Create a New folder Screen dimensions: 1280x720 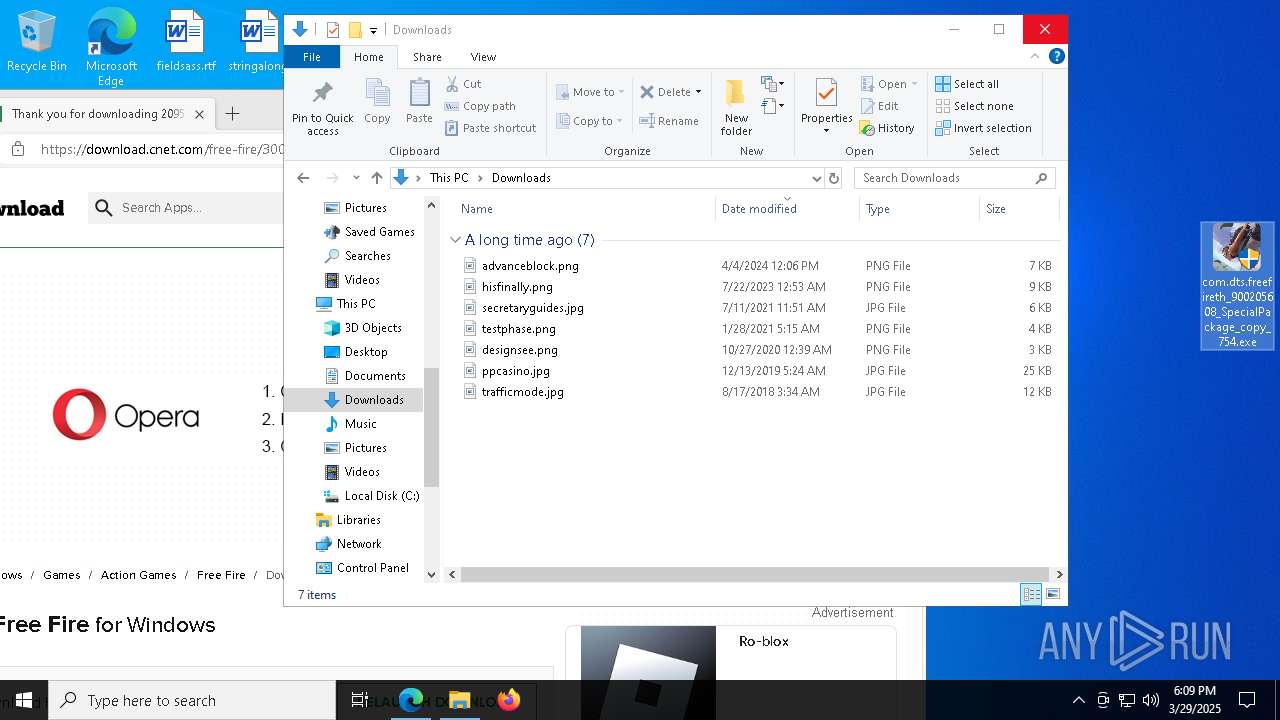736,108
